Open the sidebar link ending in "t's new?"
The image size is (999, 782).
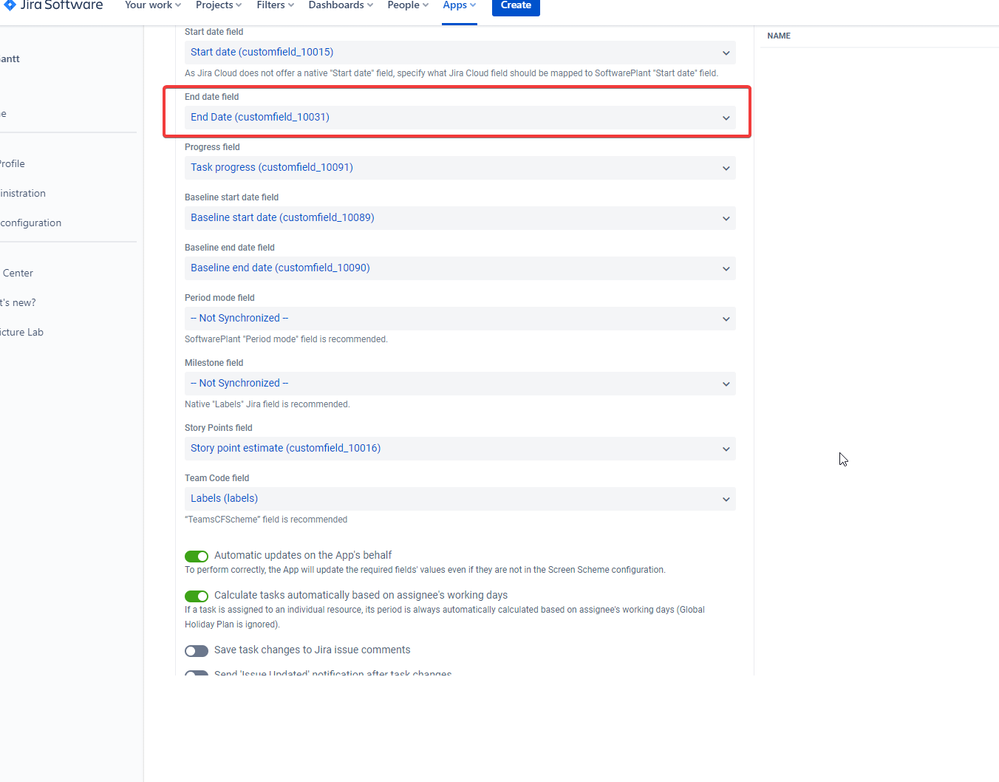(18, 303)
